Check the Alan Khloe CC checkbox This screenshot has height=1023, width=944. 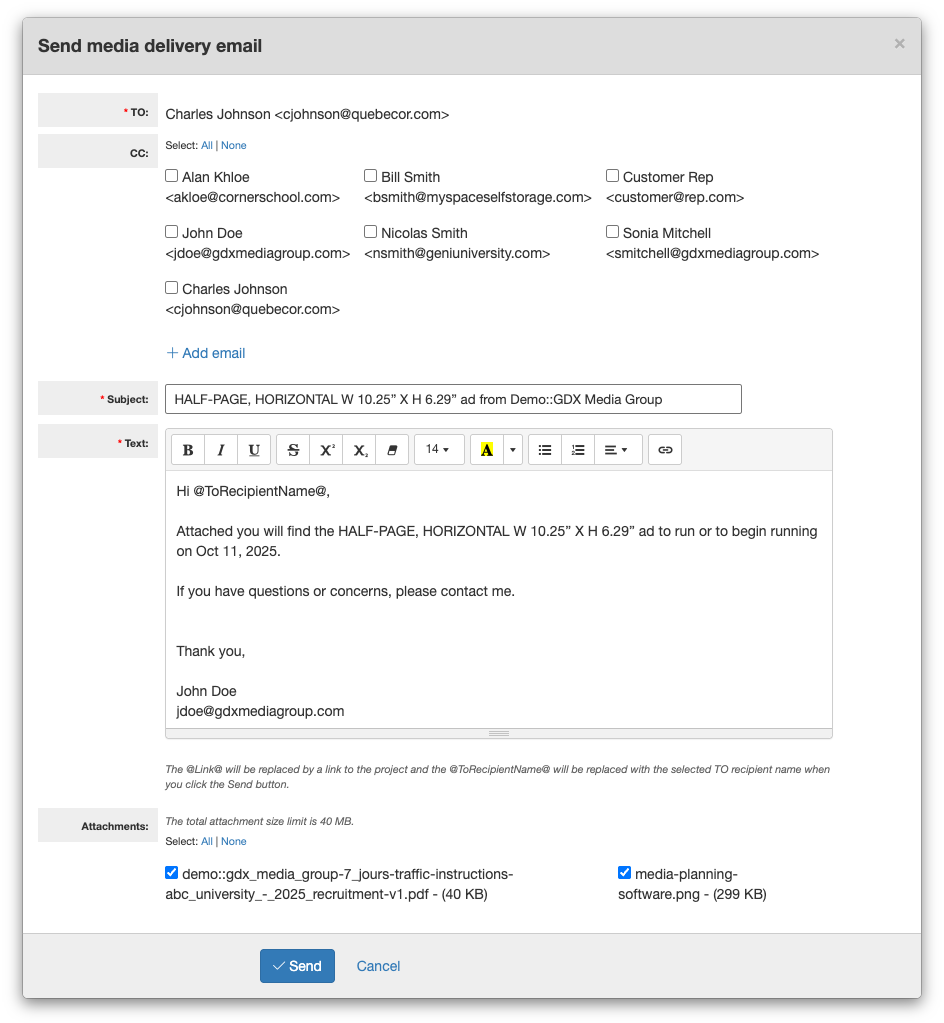pos(172,176)
